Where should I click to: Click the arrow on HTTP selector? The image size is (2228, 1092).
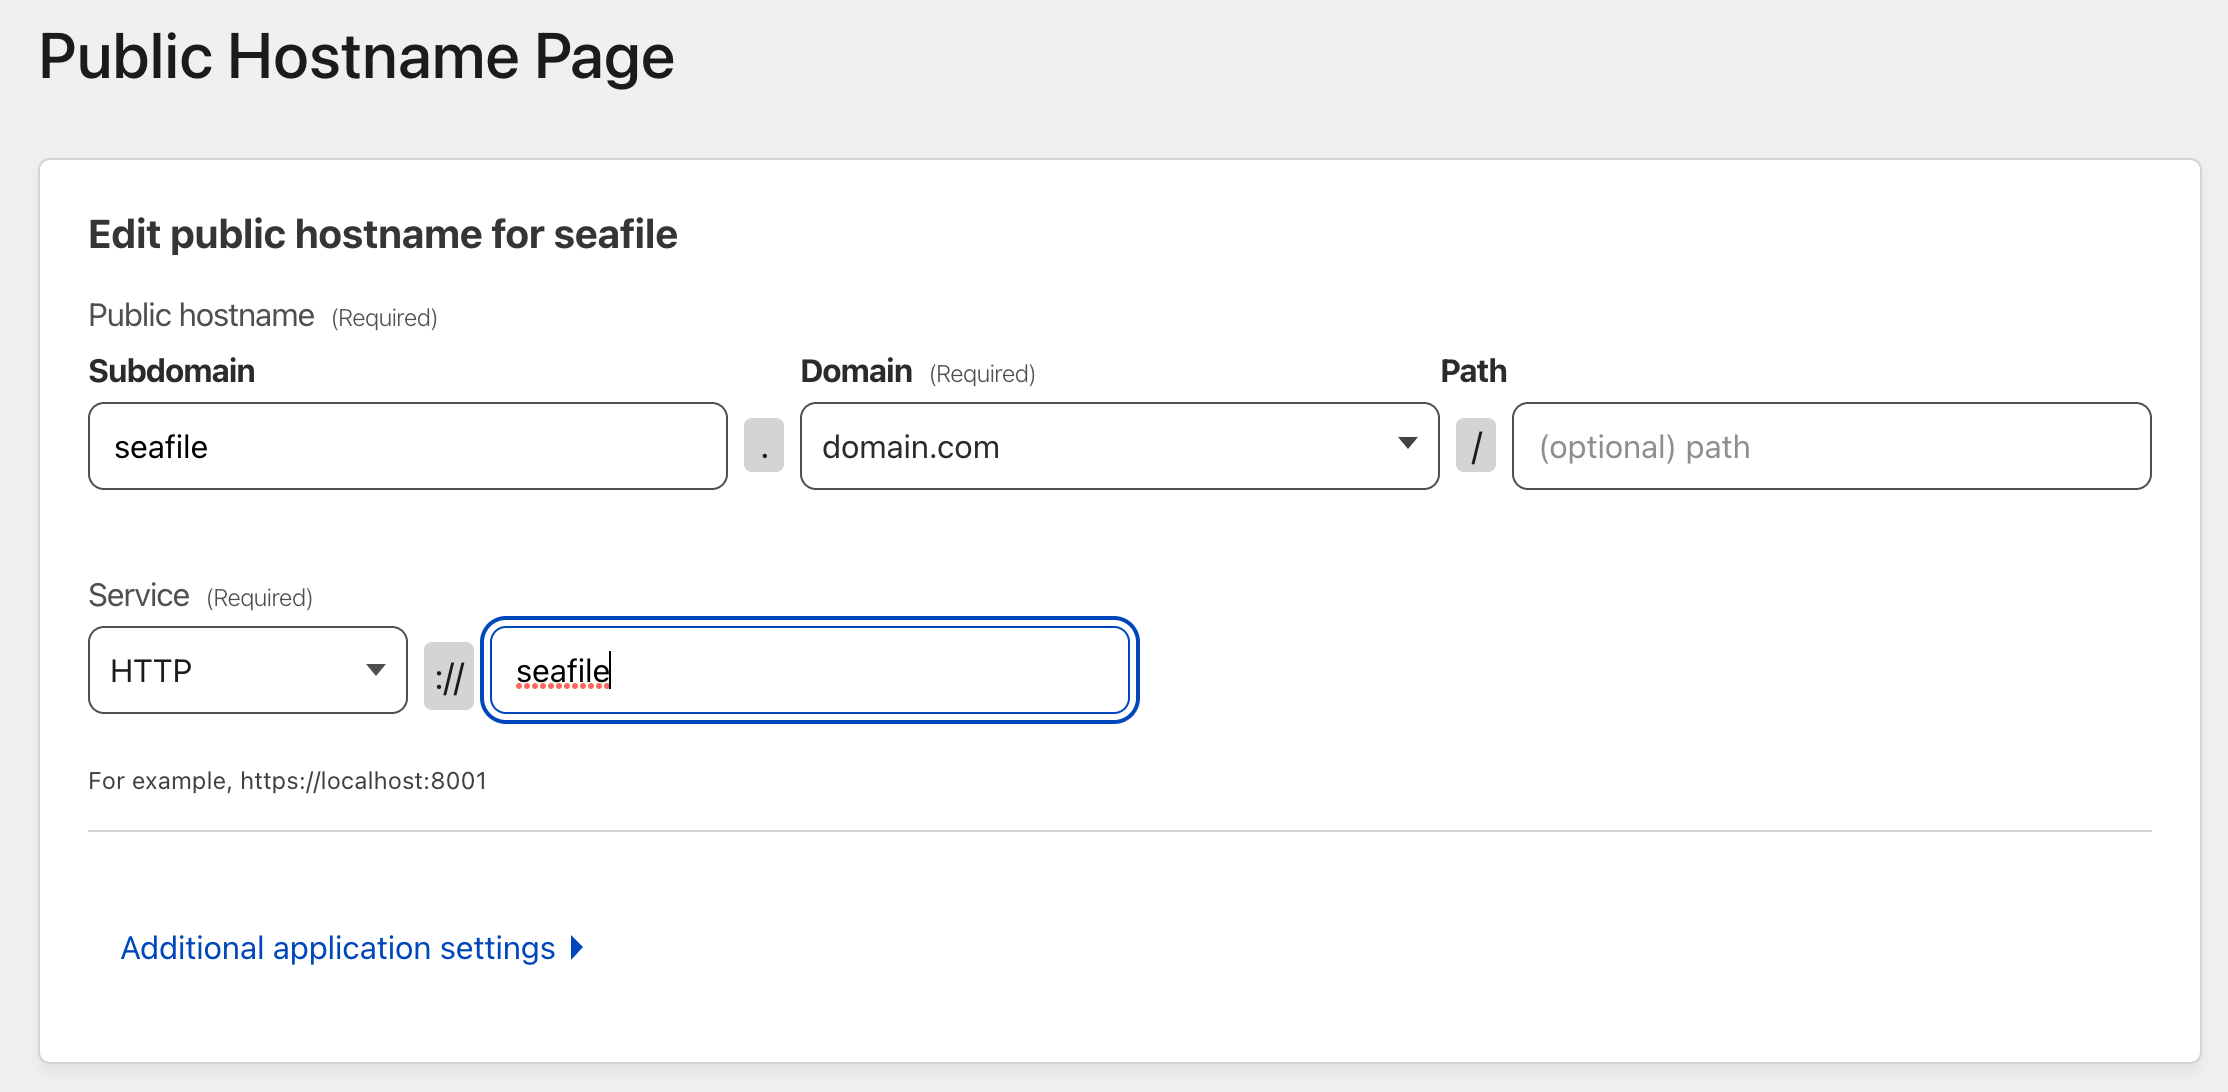376,670
